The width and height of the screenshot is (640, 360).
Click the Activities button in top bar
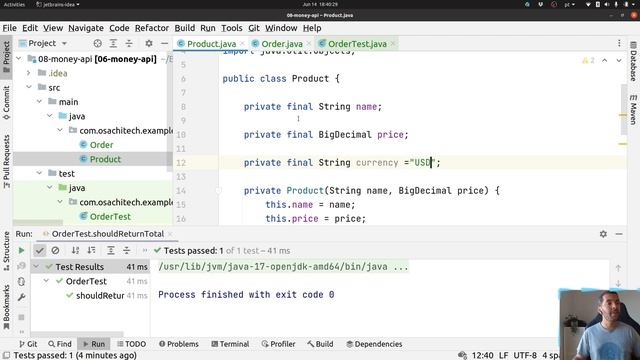pyautogui.click(x=14, y=4)
